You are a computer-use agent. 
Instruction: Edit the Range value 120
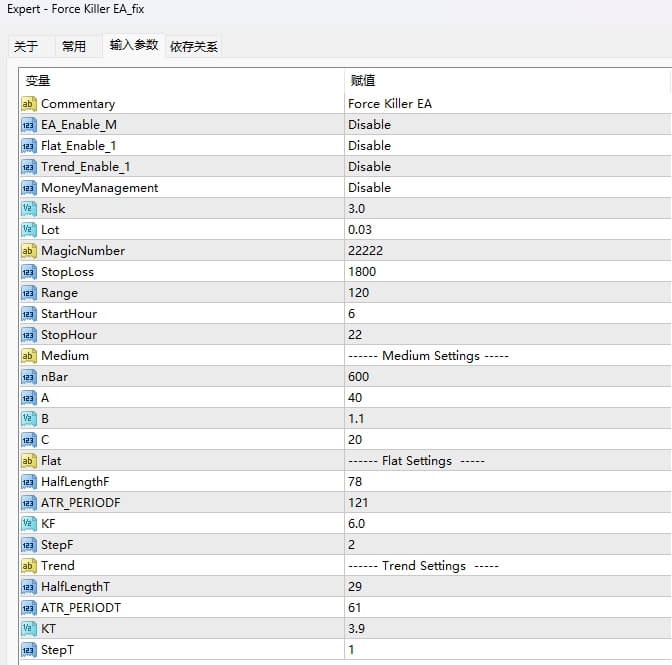pyautogui.click(x=508, y=293)
